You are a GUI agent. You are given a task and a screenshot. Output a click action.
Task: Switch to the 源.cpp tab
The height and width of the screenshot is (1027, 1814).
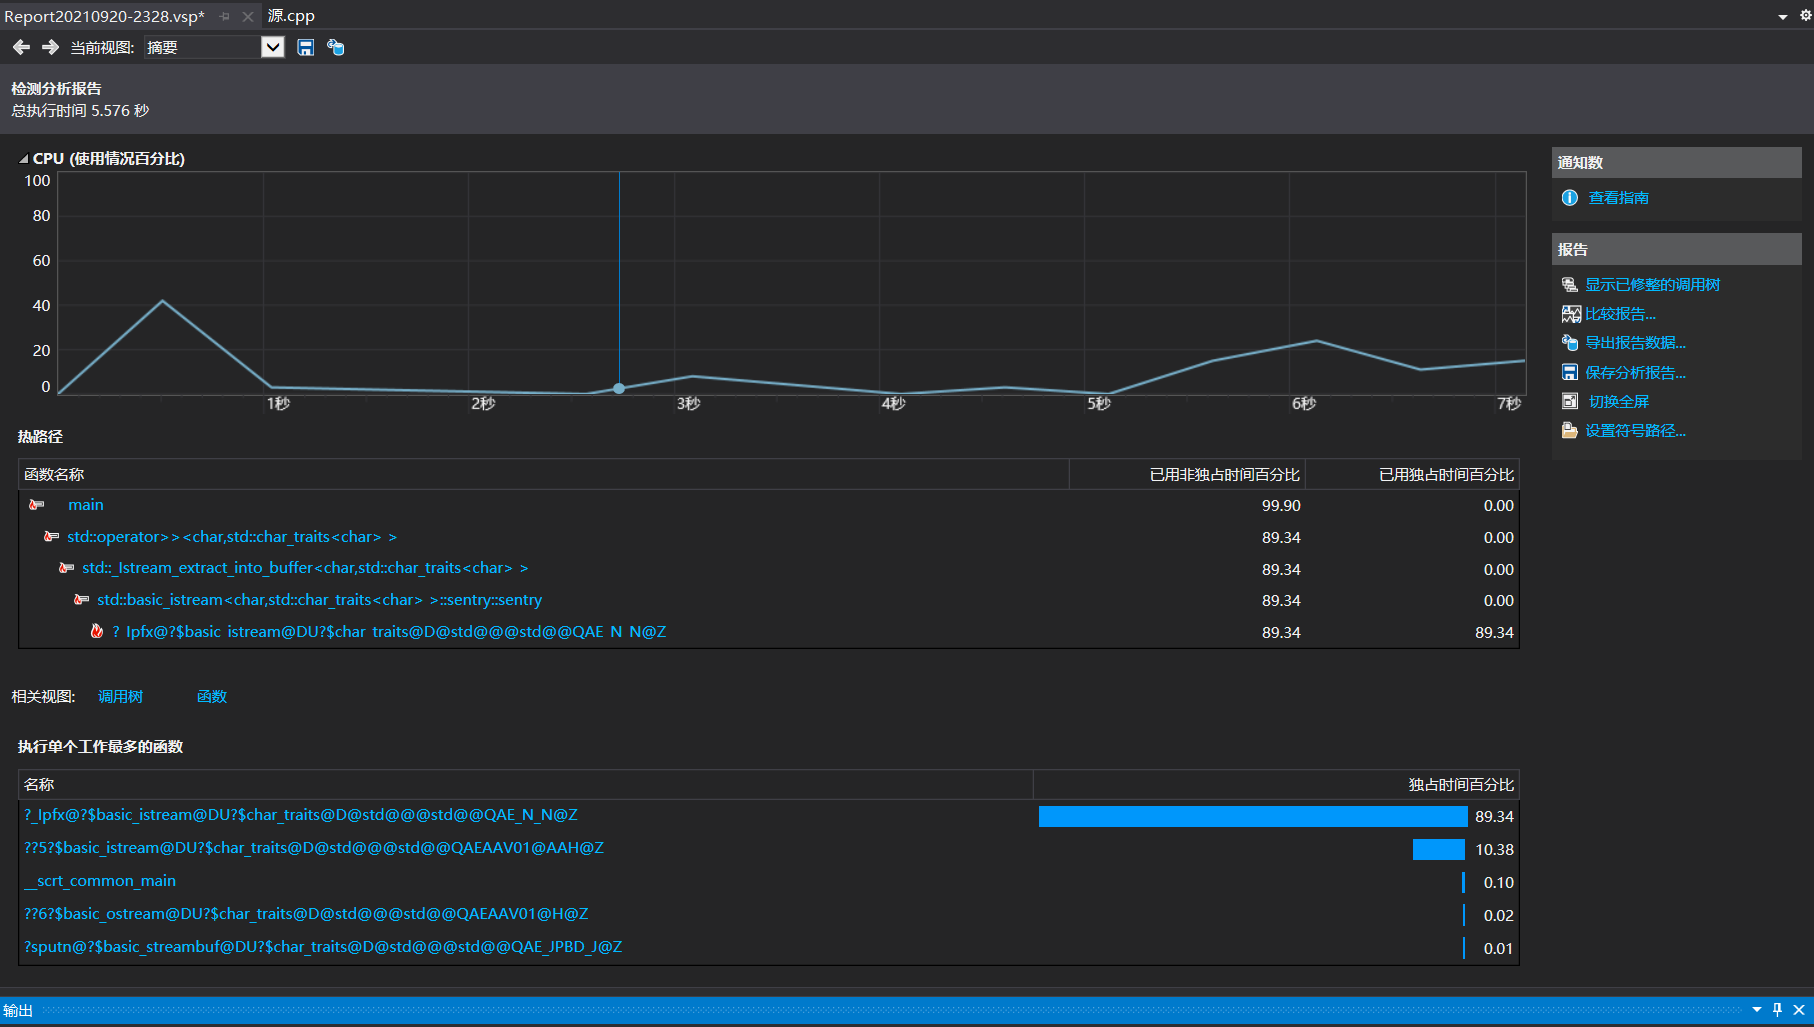pyautogui.click(x=291, y=16)
